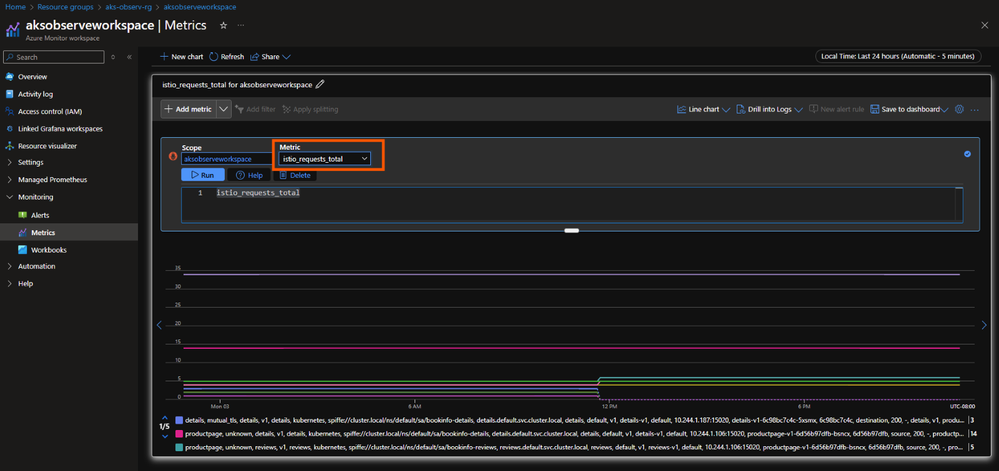Go to previous legend page arrow
Viewport: 999px width, 471px height.
[164, 416]
